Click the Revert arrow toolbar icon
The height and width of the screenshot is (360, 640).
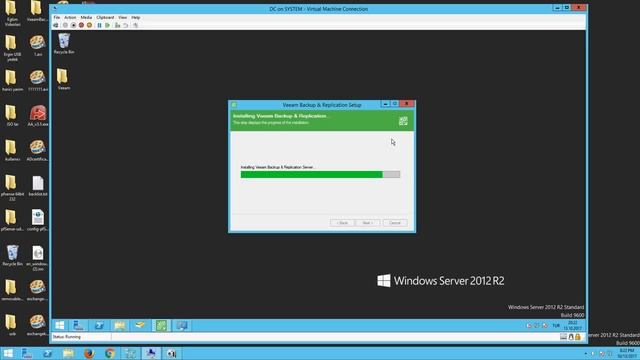pos(126,25)
